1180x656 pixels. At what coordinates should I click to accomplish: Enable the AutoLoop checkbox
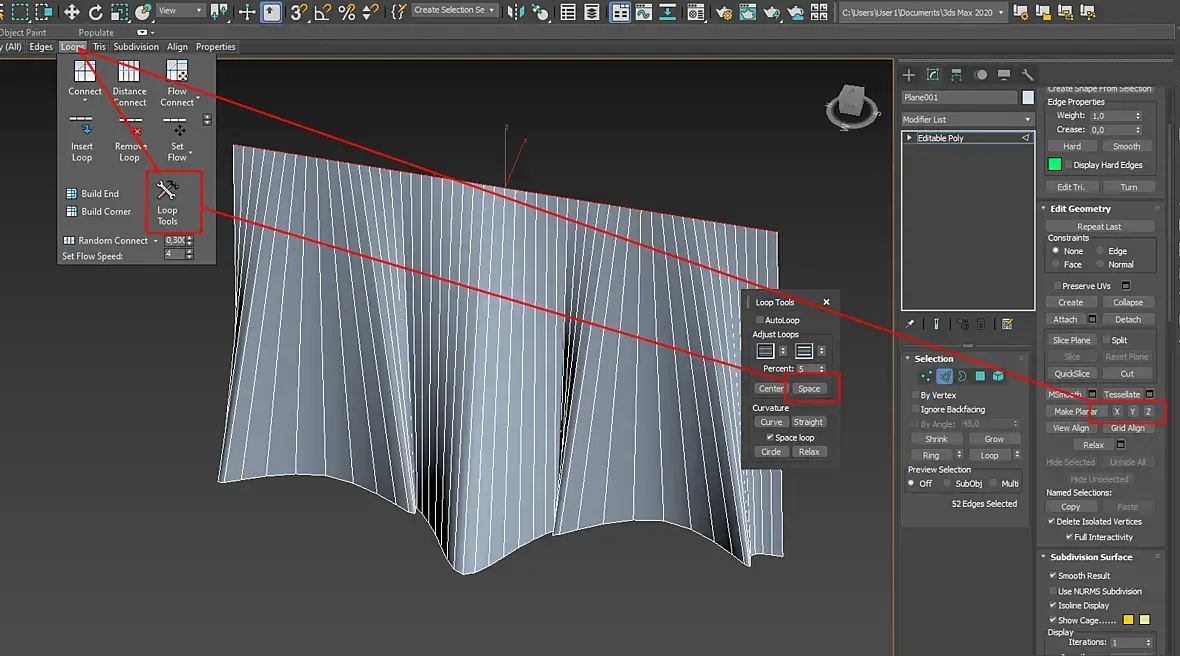click(x=760, y=320)
